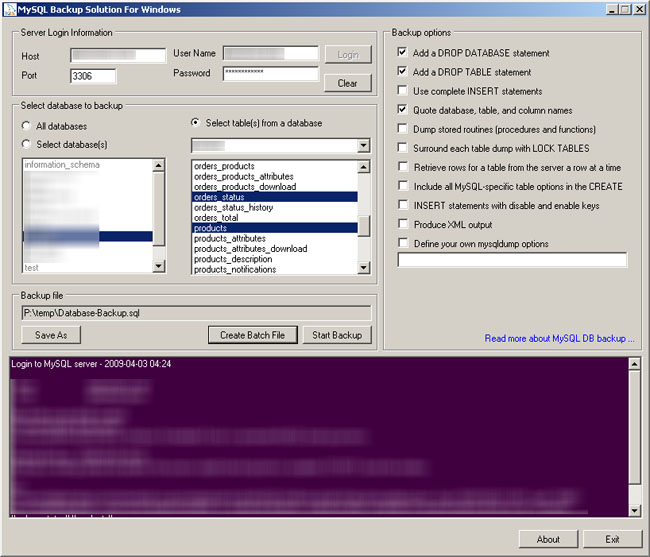The height and width of the screenshot is (557, 650).
Task: Click the app icon in the title bar
Action: (9, 9)
